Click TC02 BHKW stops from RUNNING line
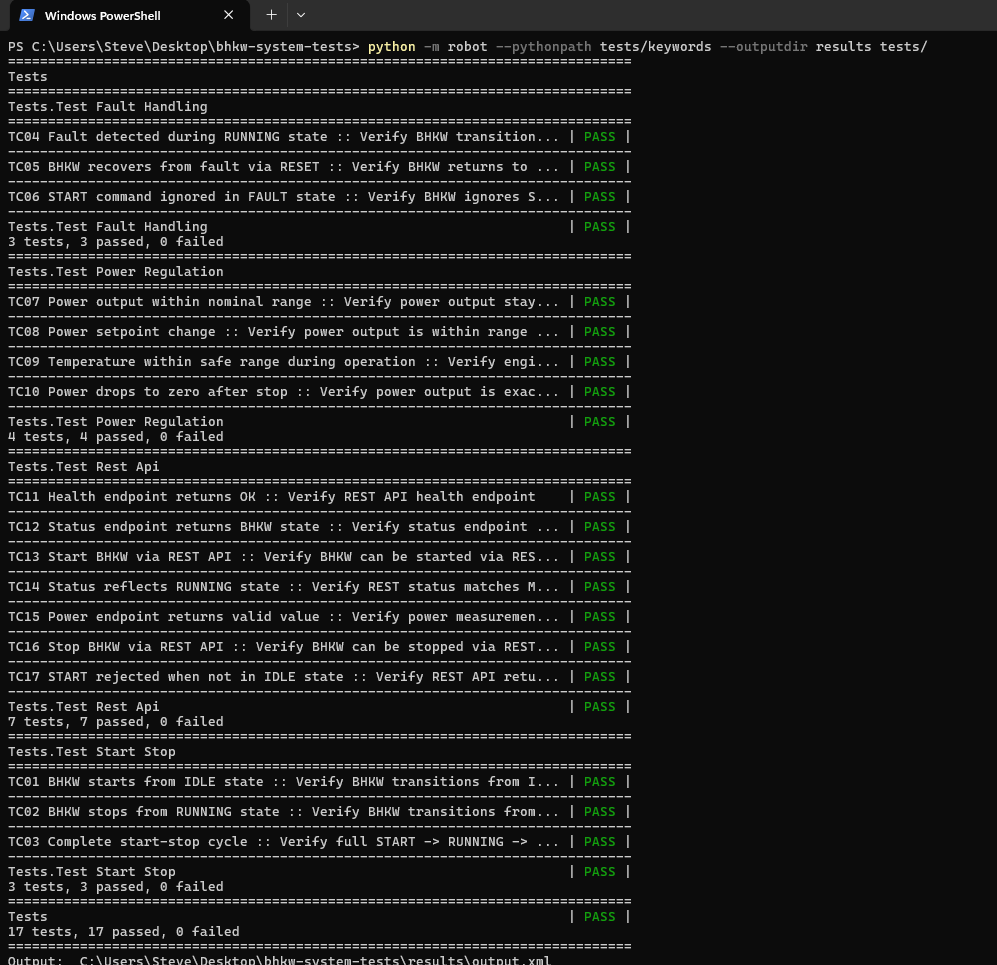The image size is (997, 965). click(319, 812)
